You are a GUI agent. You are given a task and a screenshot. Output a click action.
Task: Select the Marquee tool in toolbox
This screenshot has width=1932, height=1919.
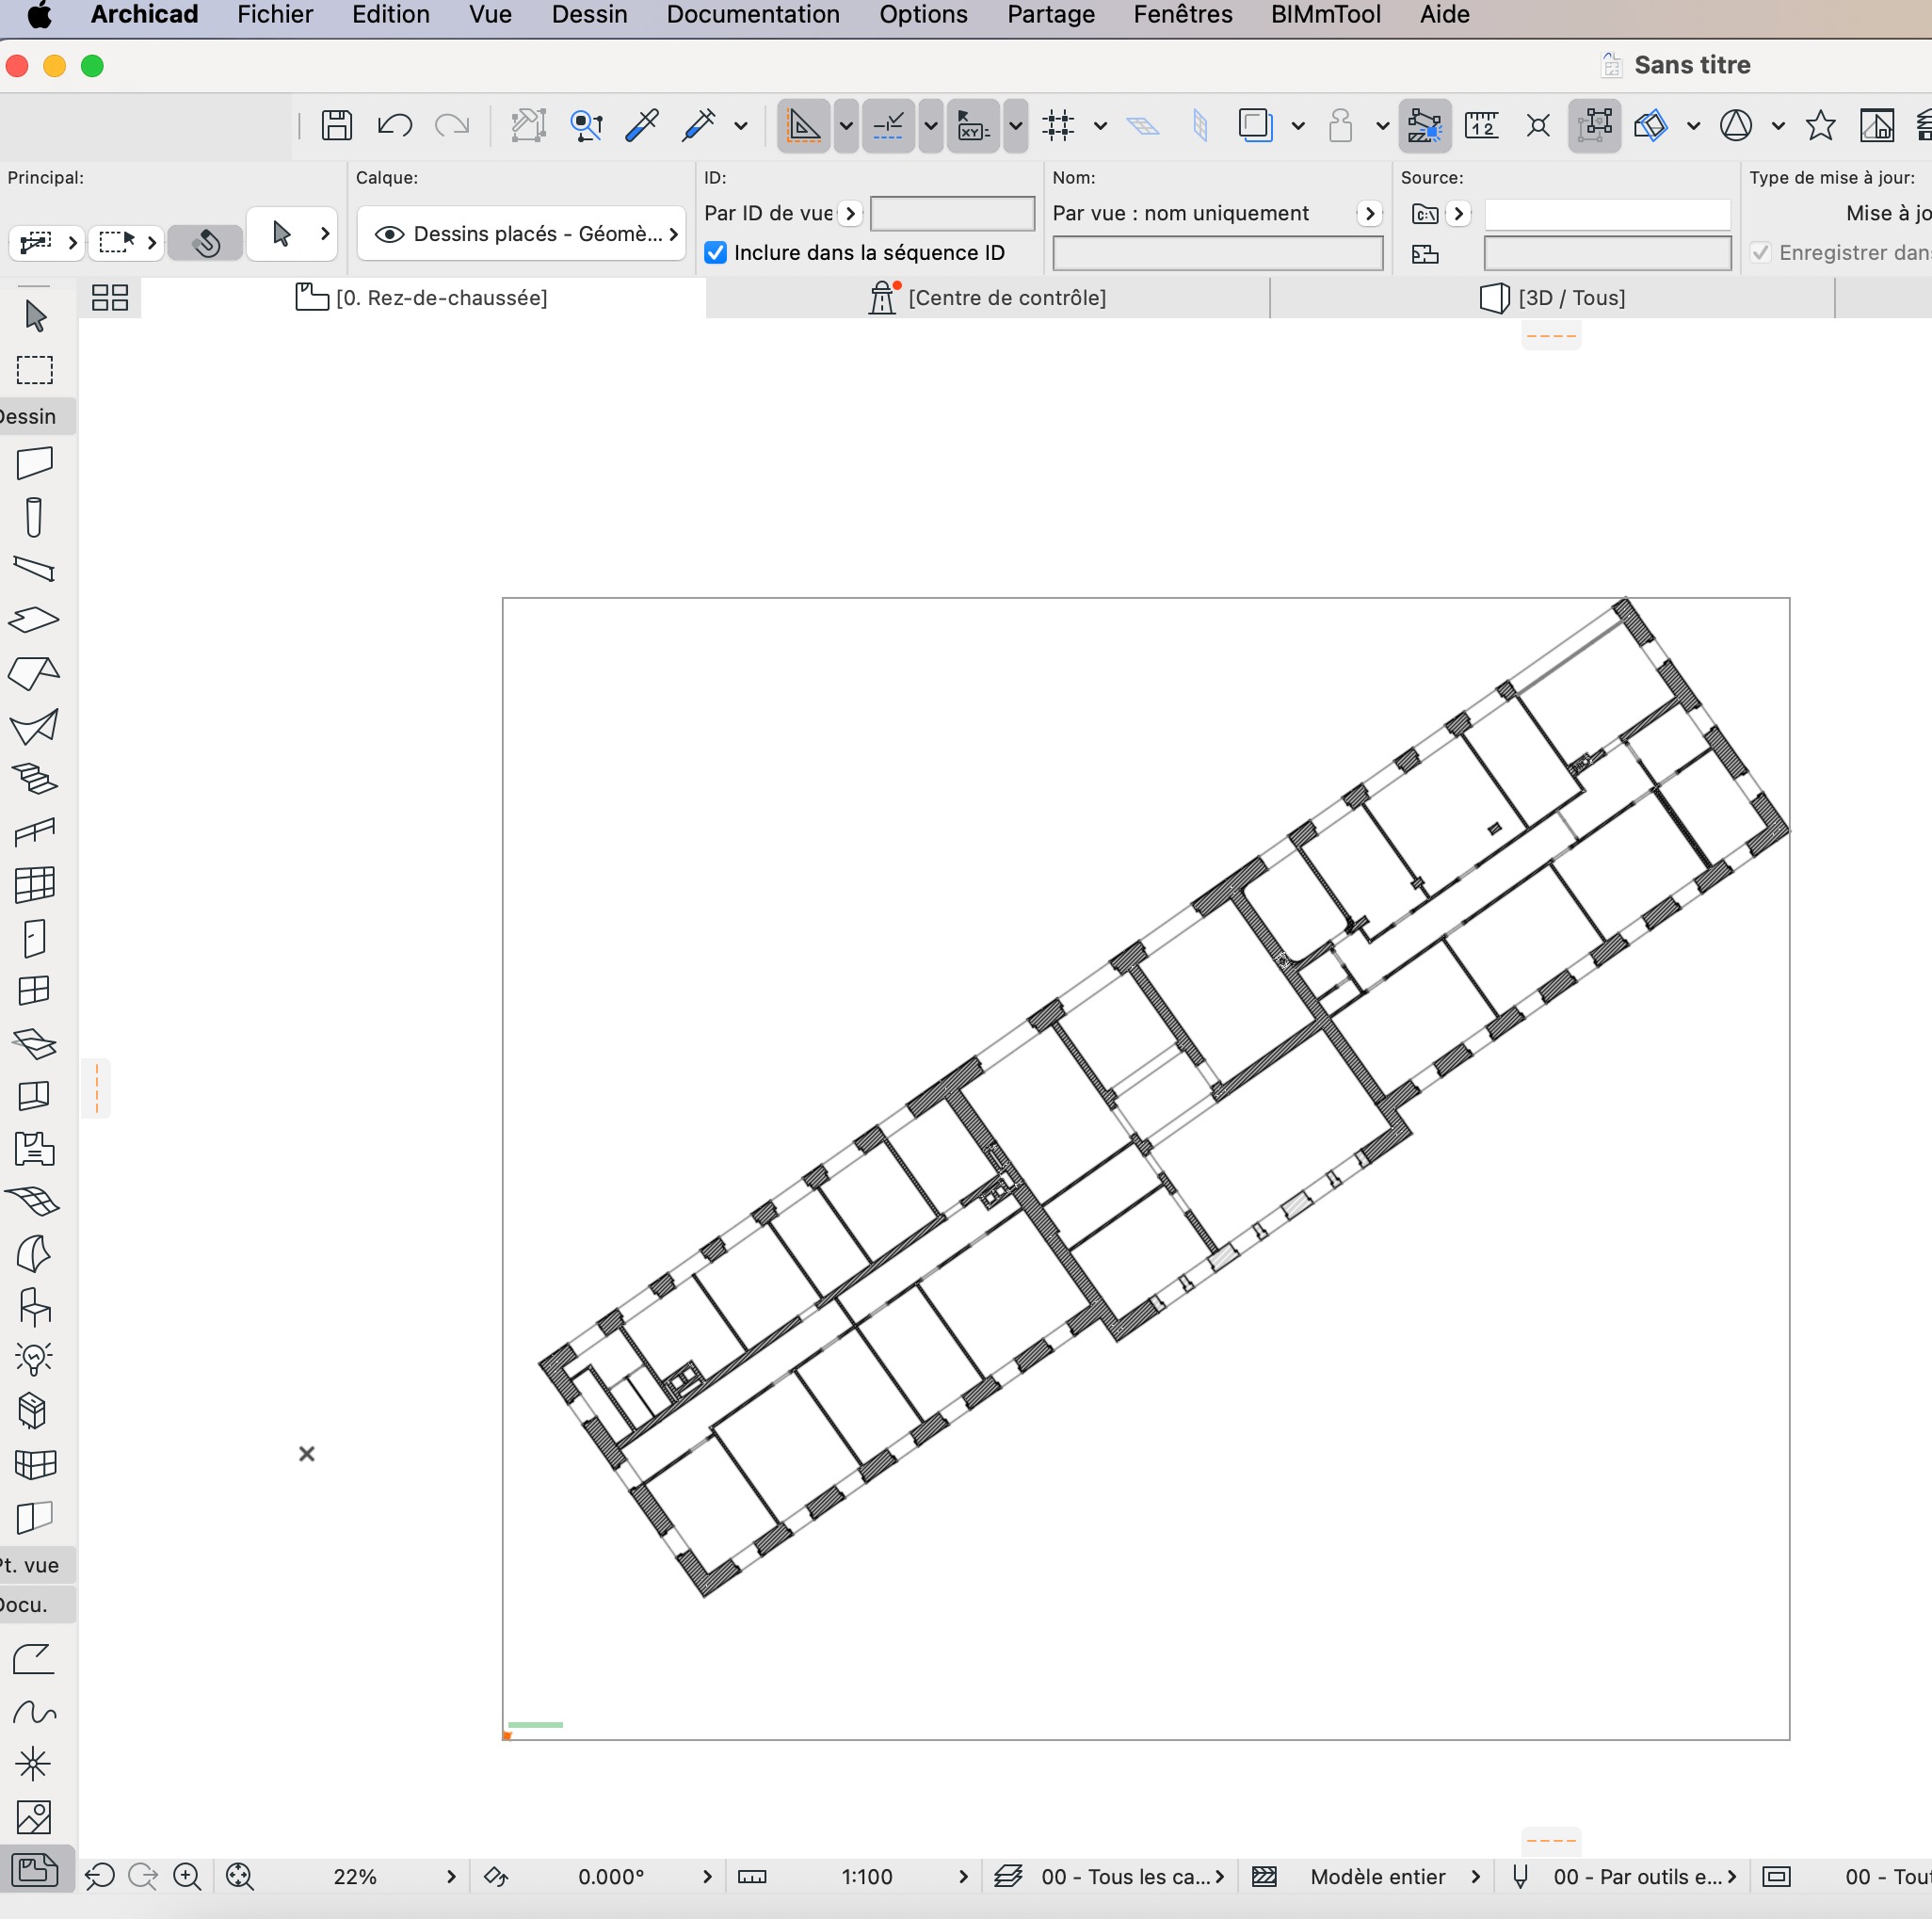[x=35, y=370]
